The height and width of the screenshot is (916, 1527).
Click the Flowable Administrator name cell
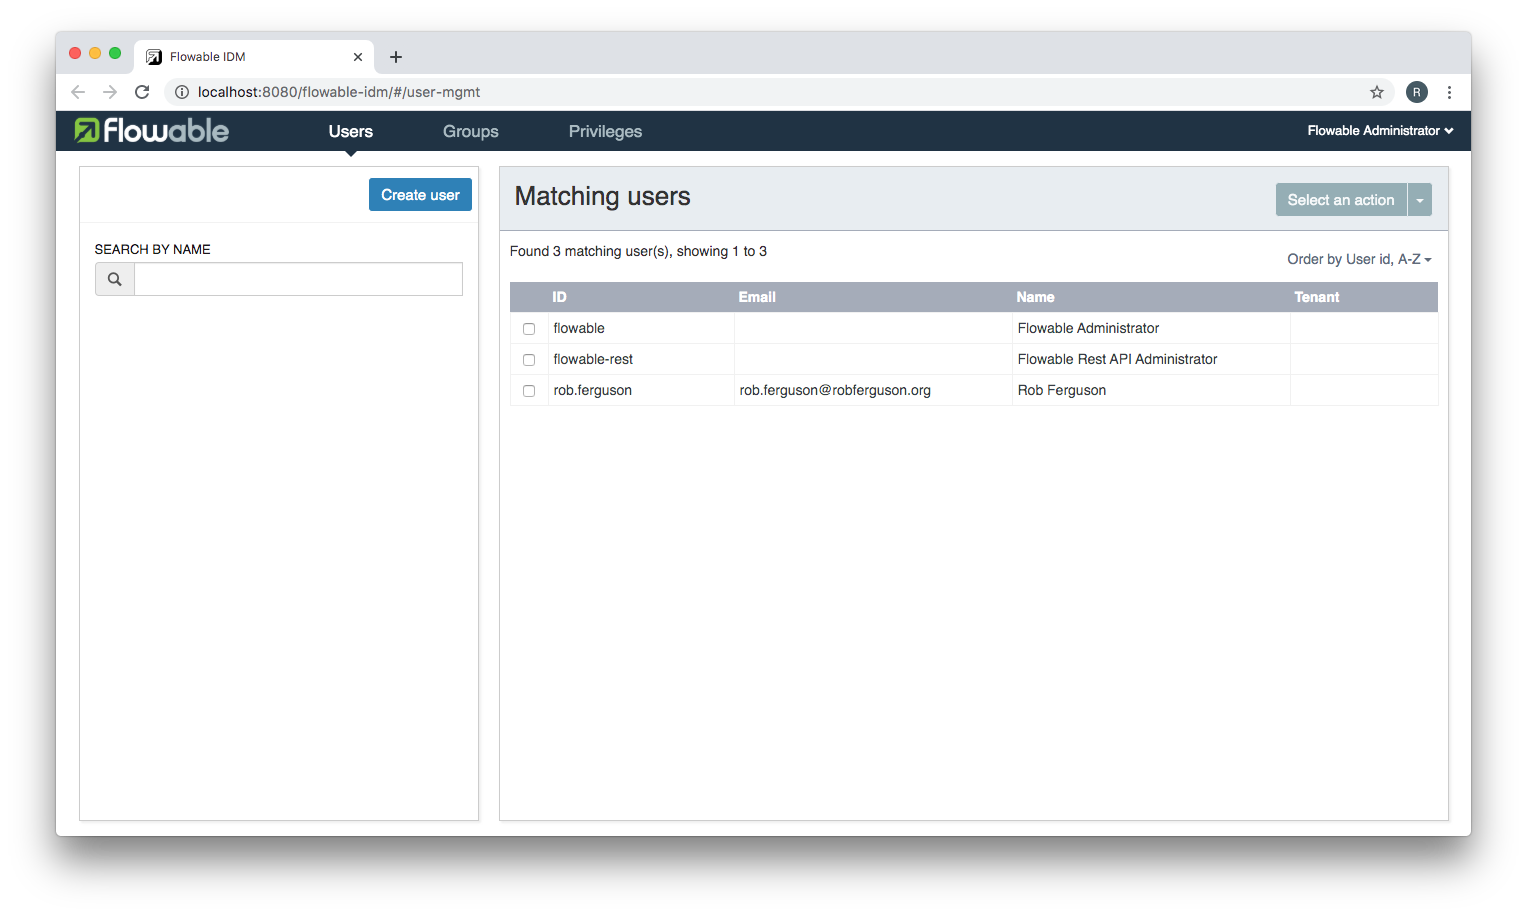[1151, 328]
